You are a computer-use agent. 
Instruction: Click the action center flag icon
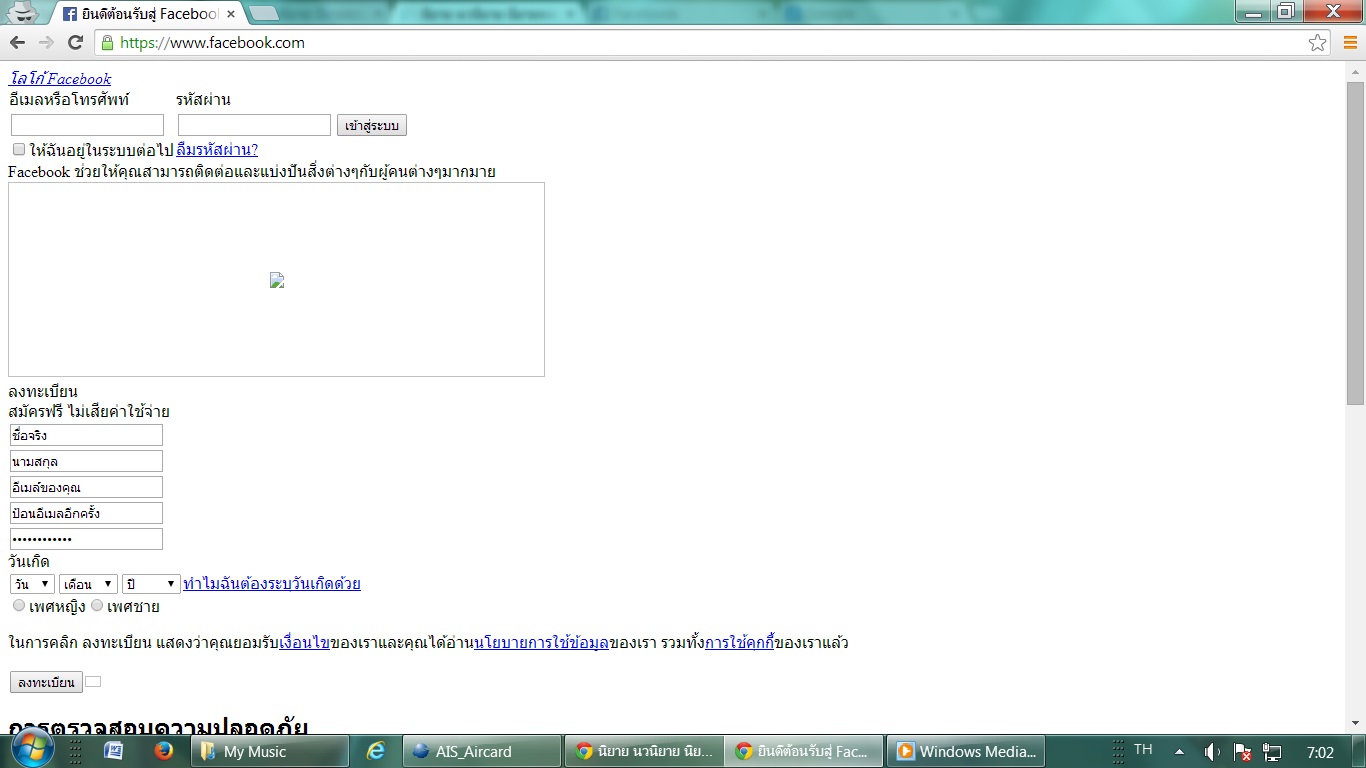click(x=1243, y=751)
